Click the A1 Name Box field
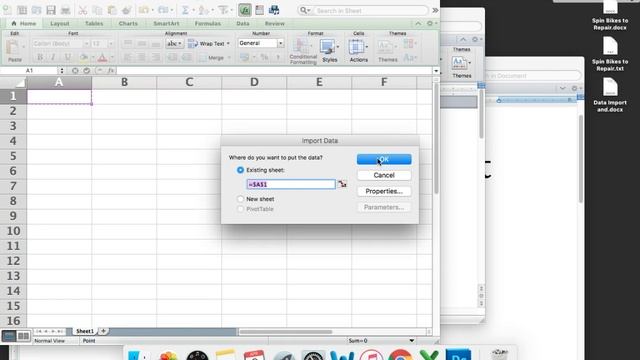This screenshot has height=360, width=640. [29, 71]
